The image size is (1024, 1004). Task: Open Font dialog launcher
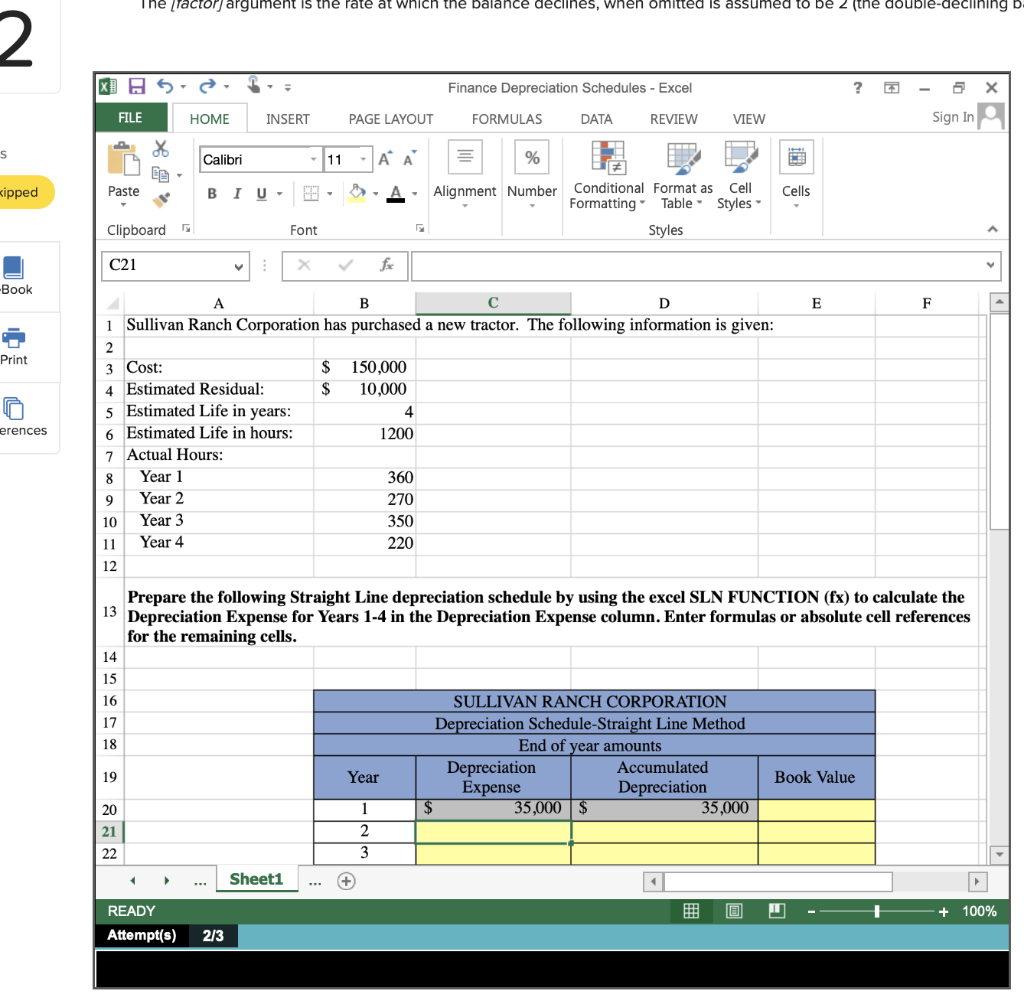420,228
